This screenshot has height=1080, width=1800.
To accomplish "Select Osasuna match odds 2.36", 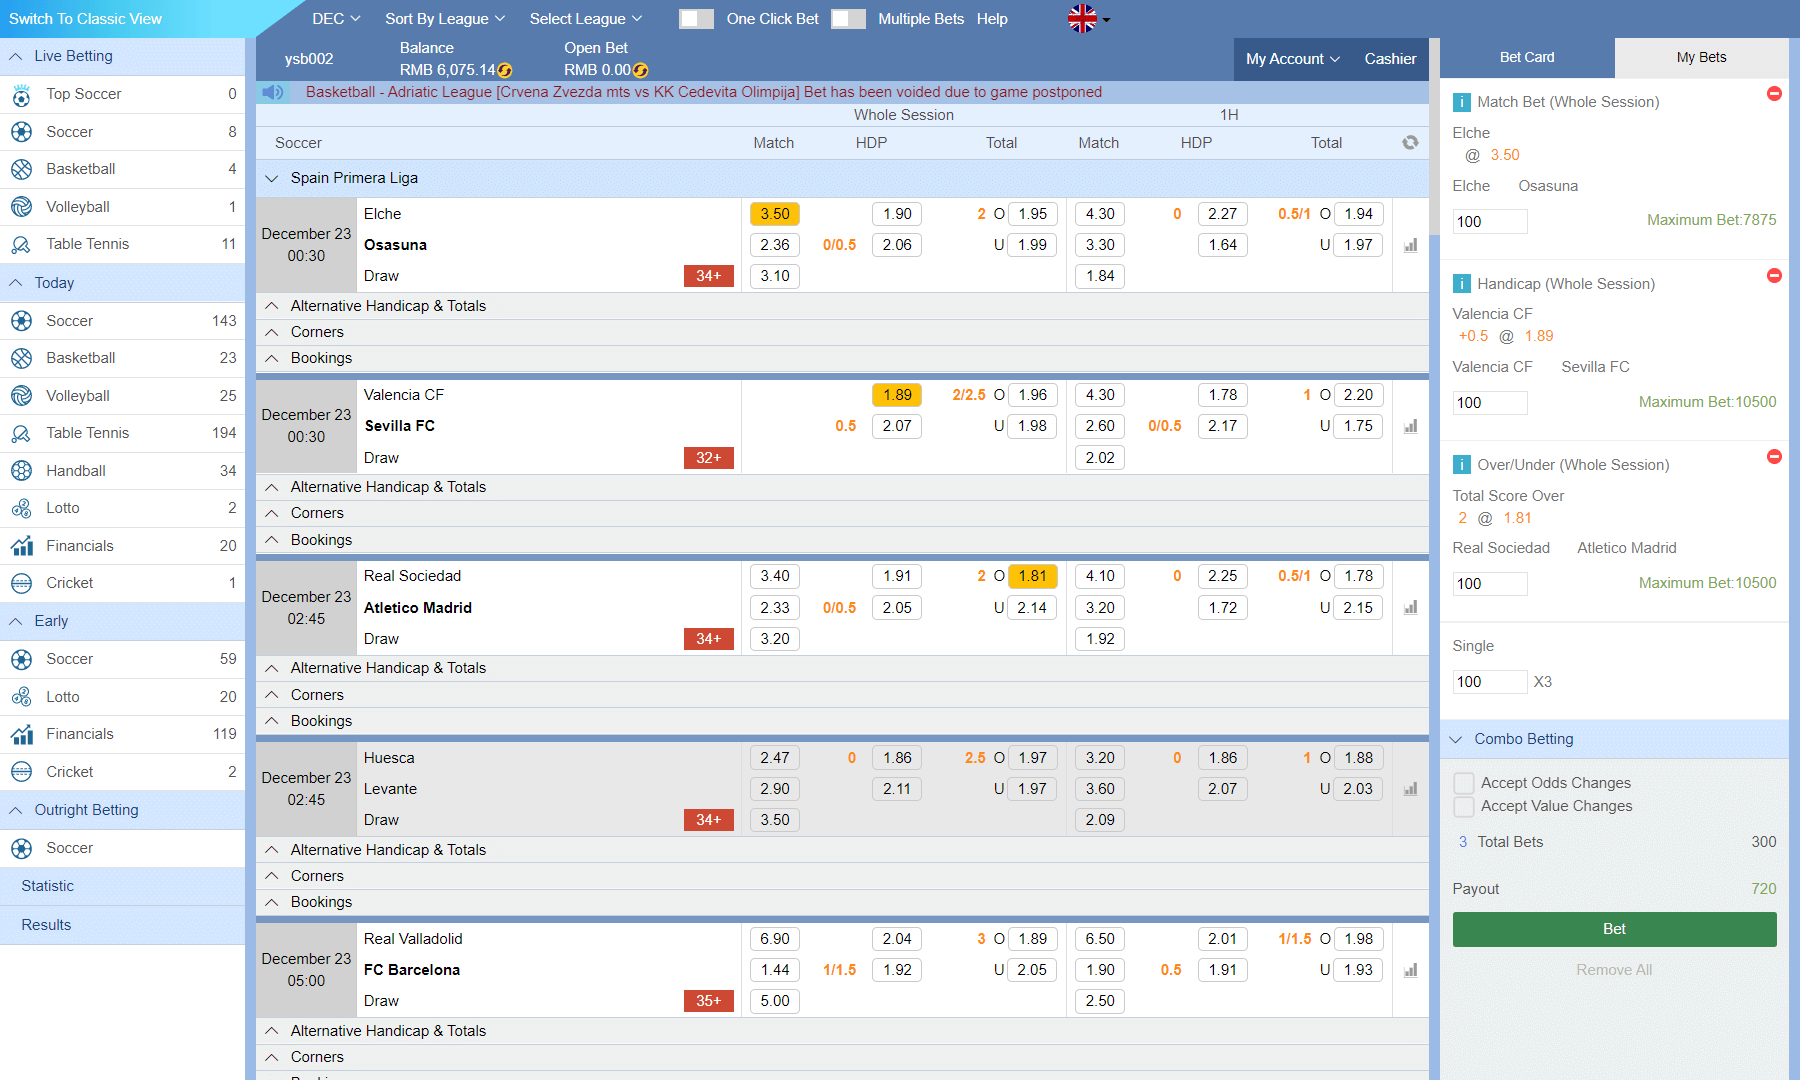I will coord(775,245).
